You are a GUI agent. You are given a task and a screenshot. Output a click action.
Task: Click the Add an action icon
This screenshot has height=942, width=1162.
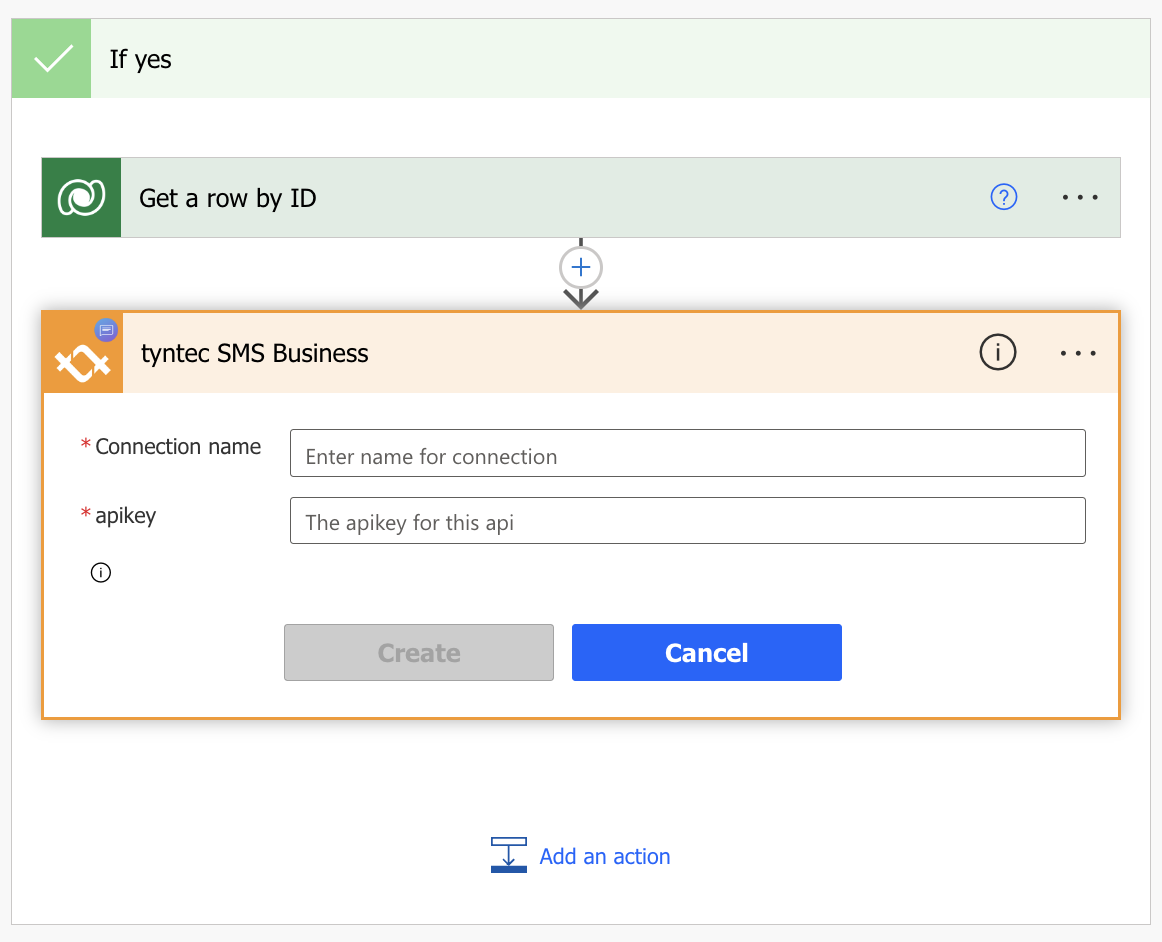click(509, 855)
